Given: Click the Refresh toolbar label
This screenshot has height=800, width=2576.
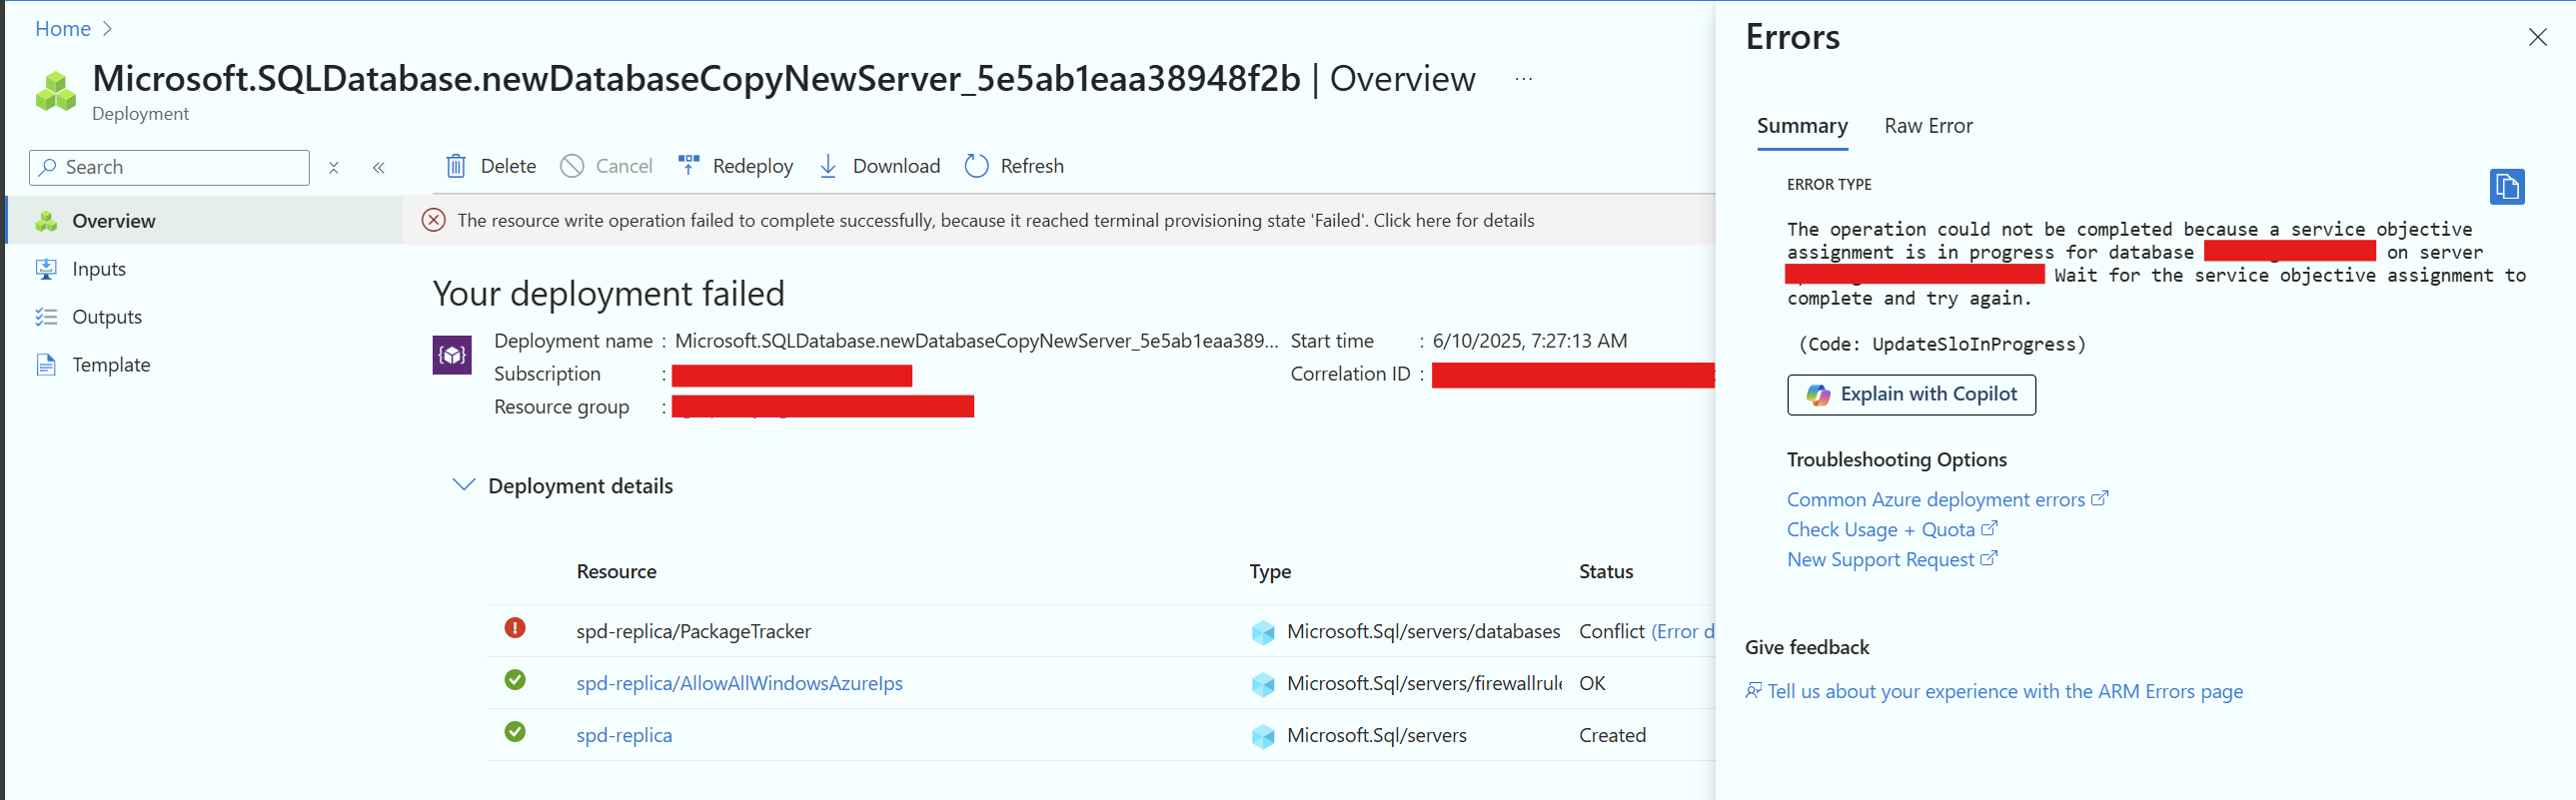Looking at the screenshot, I should pos(1032,166).
